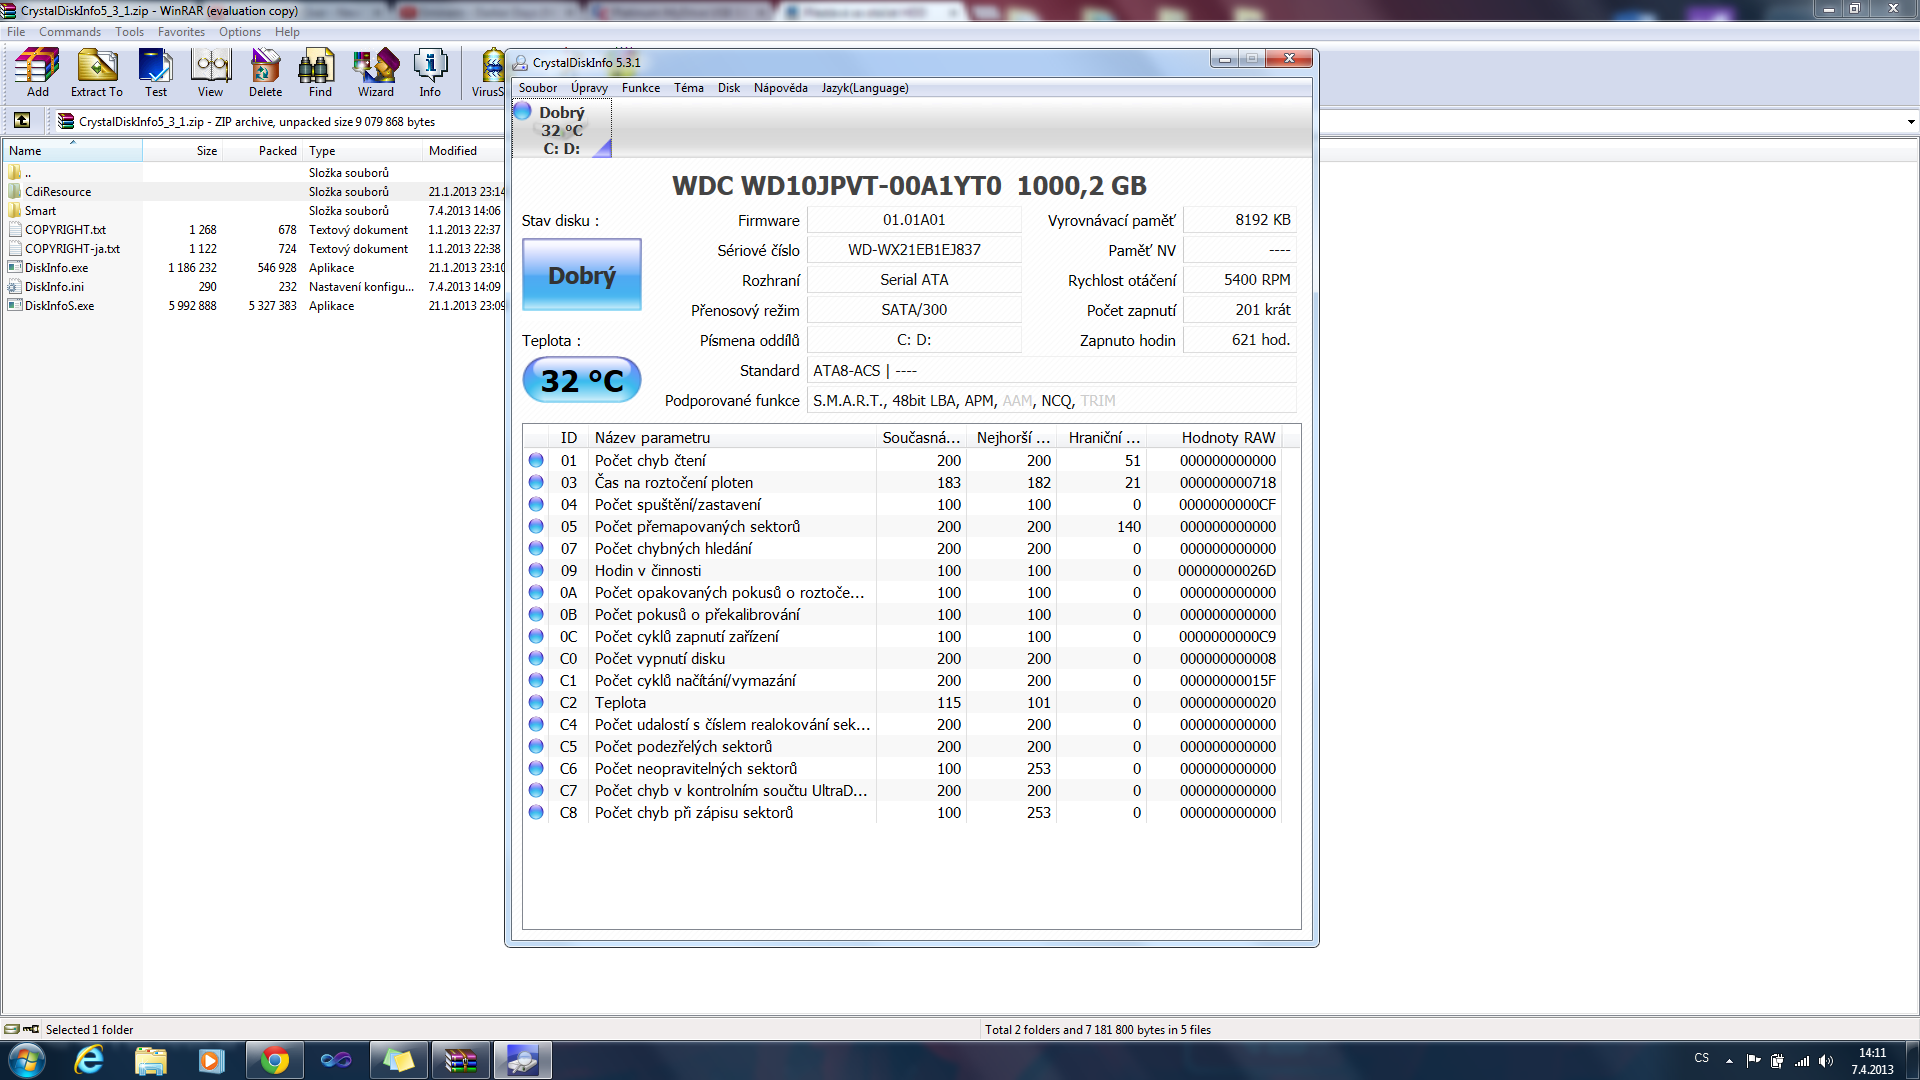Click the 32 °C temperature button

tap(581, 381)
